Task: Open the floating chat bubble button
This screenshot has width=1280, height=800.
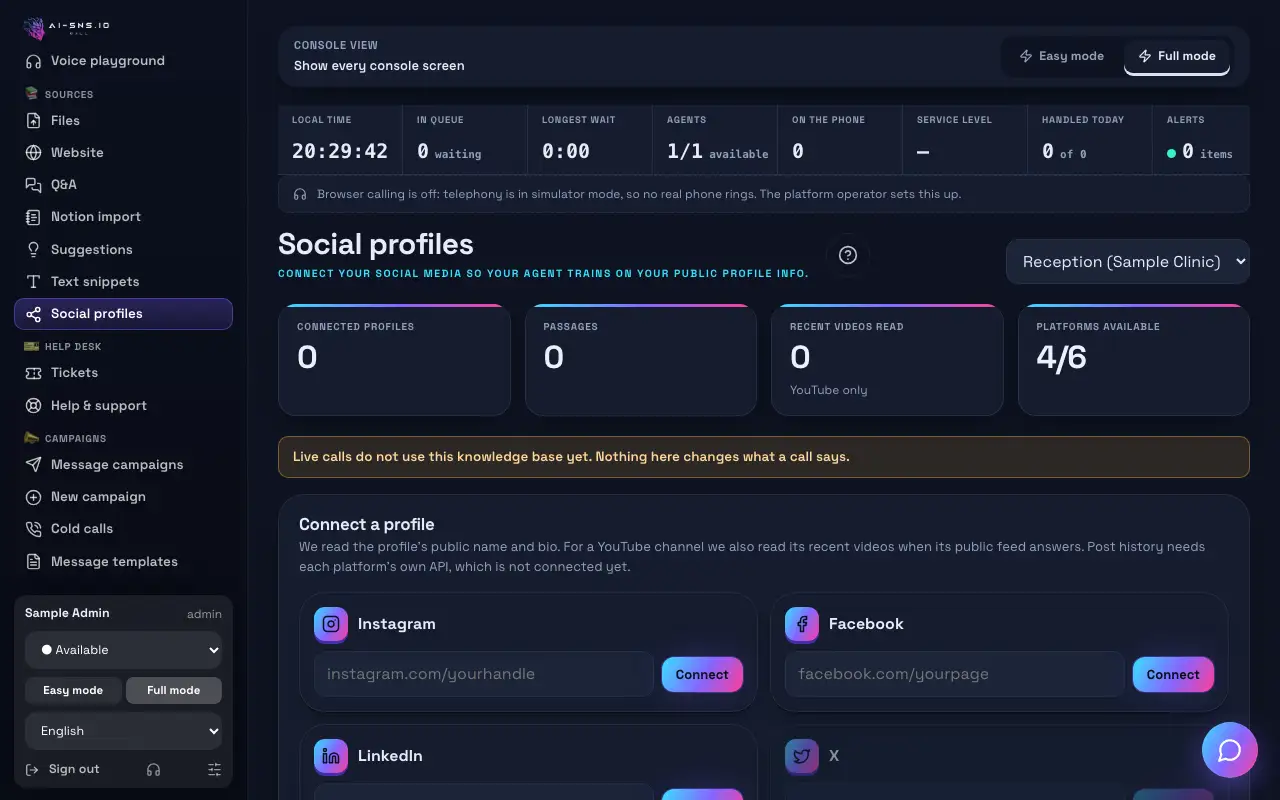Action: pos(1230,750)
